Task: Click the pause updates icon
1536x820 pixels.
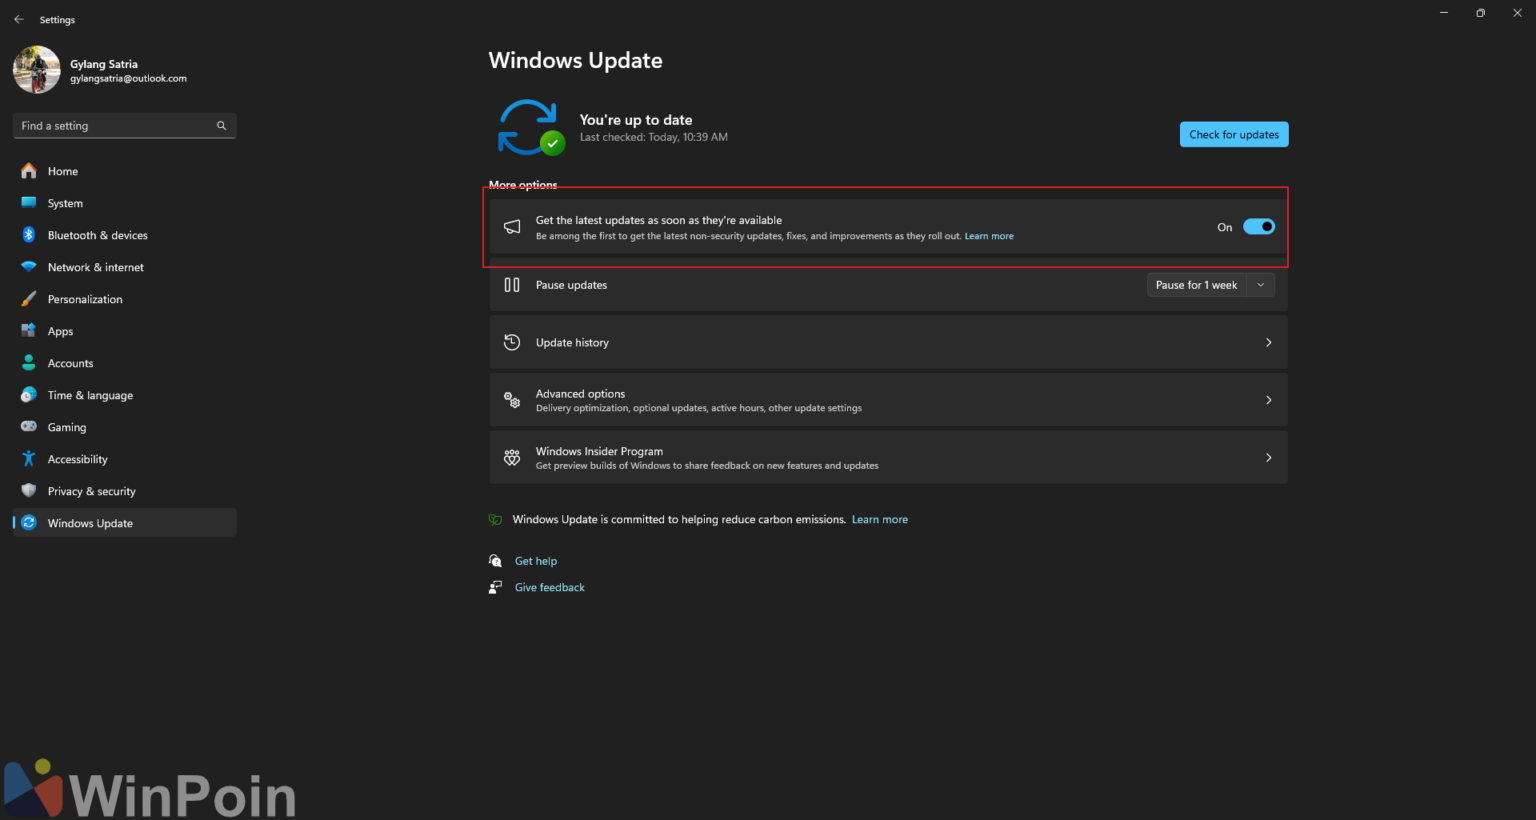Action: (512, 285)
